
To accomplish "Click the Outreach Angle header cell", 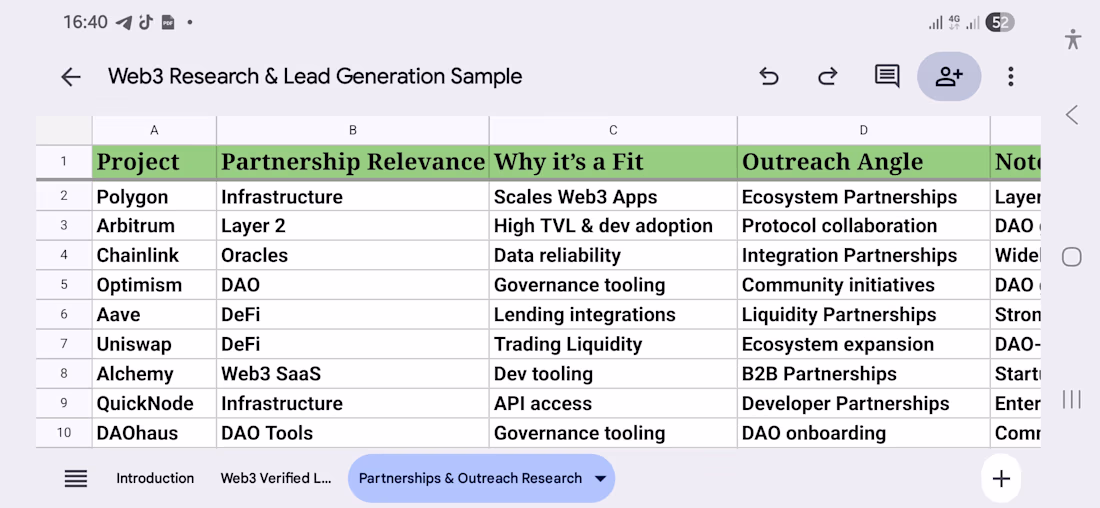I will pos(863,162).
